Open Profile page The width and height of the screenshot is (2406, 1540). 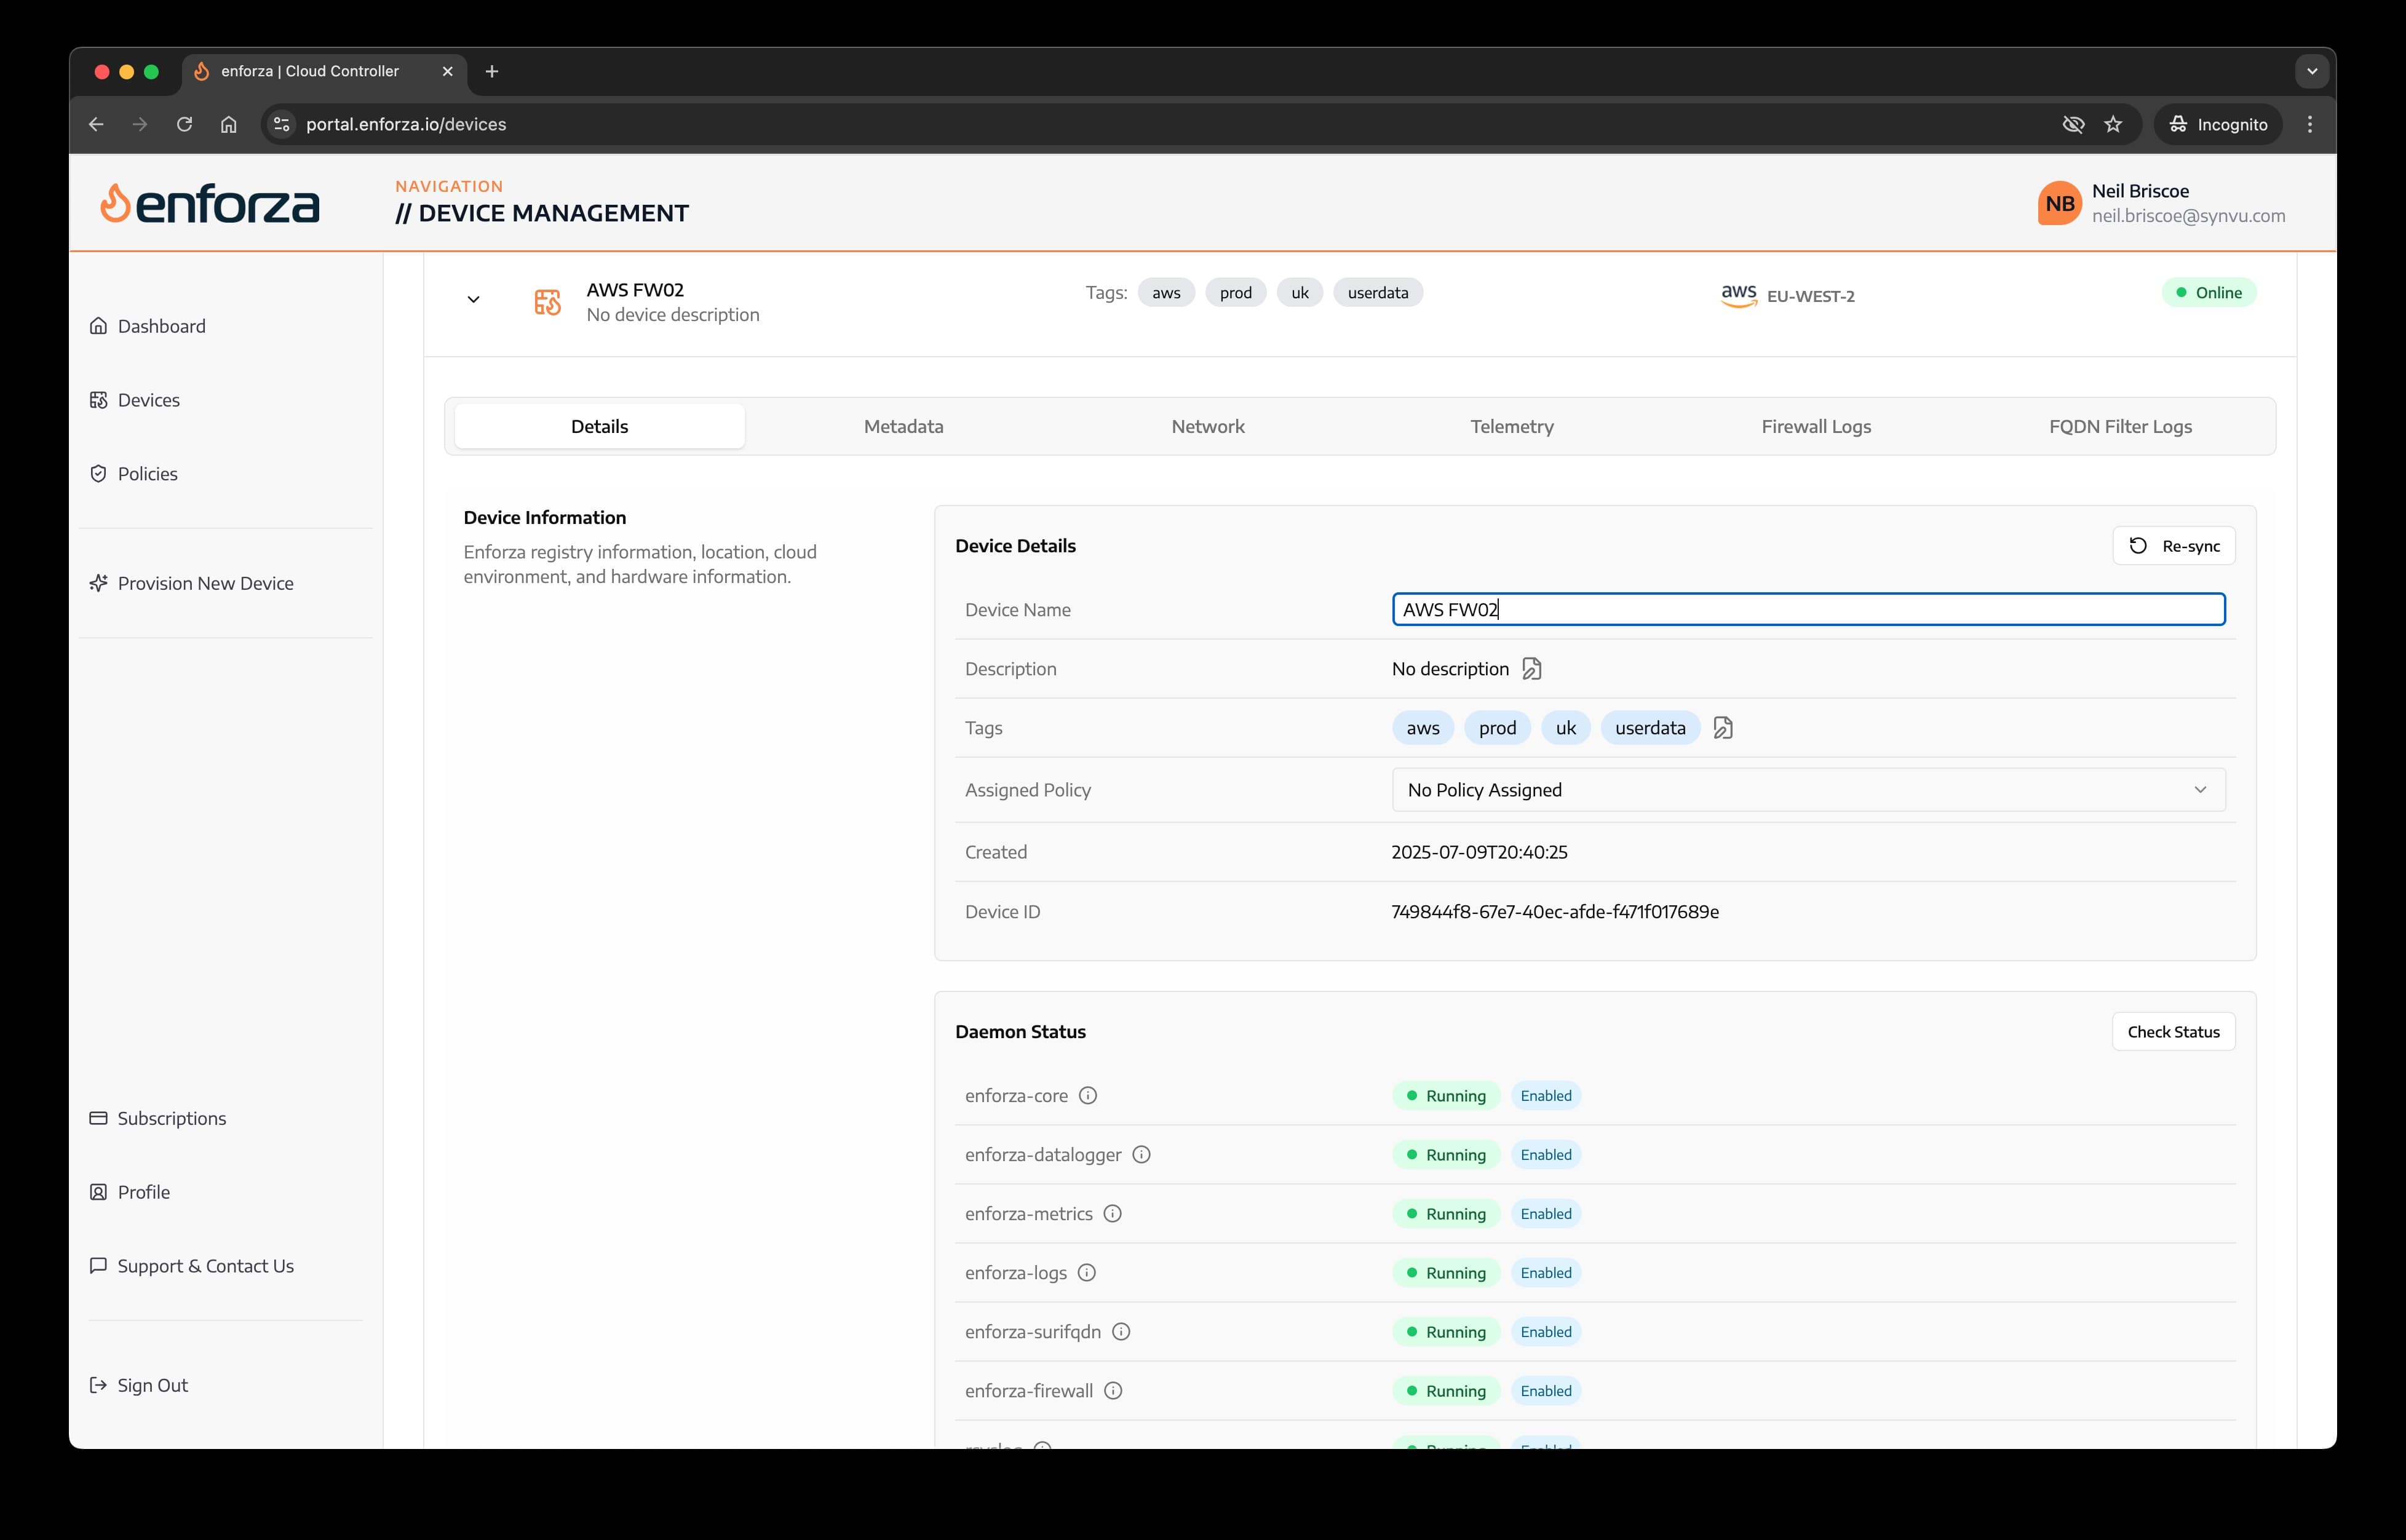coord(129,1192)
